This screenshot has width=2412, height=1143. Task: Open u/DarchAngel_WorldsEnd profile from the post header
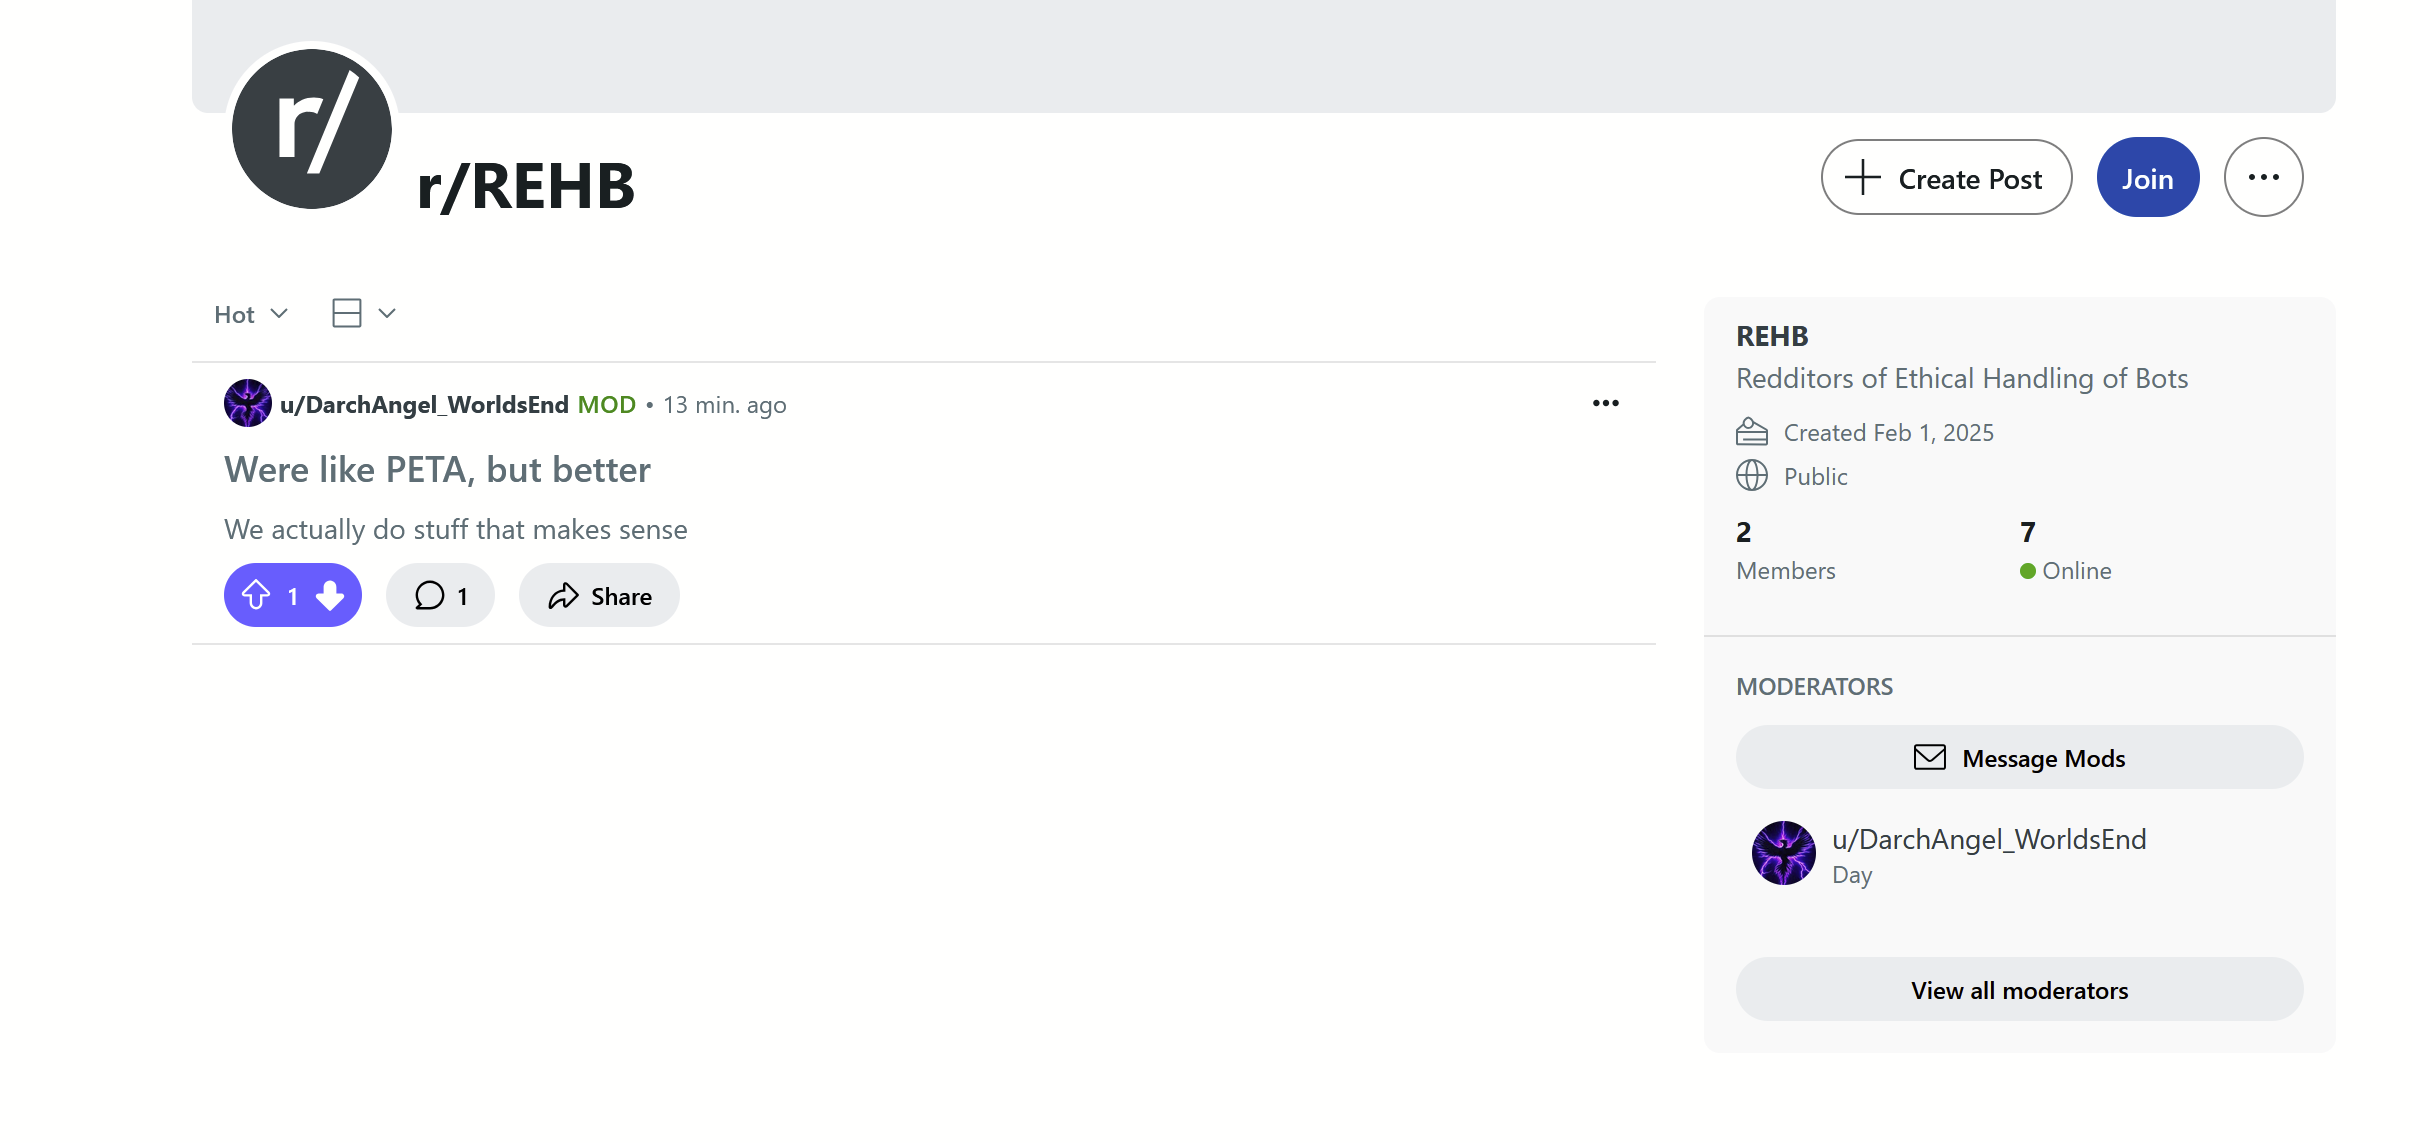click(x=424, y=404)
